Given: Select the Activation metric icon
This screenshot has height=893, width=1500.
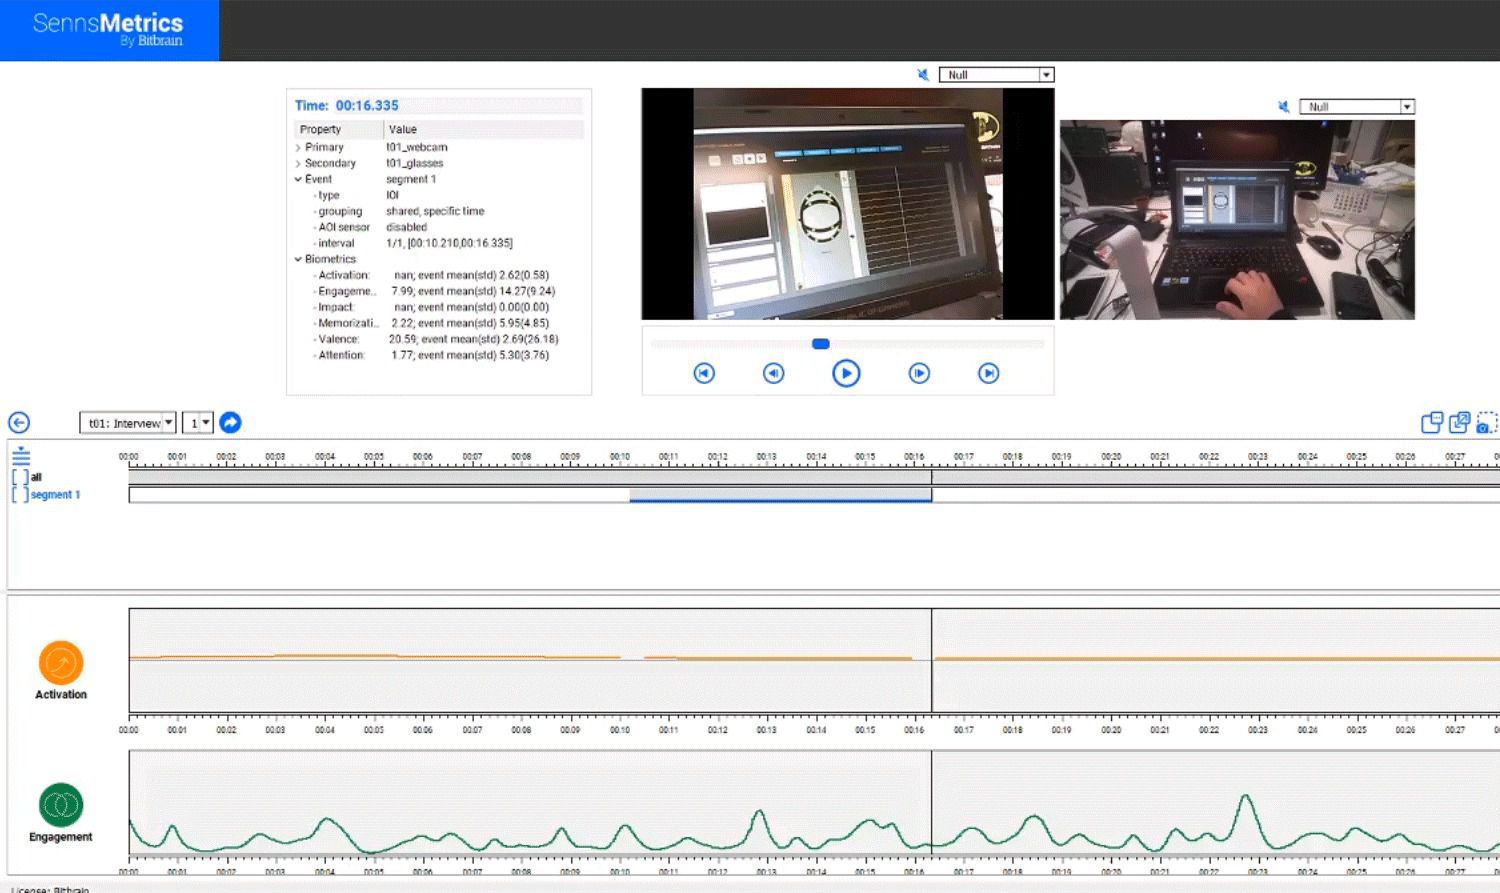Looking at the screenshot, I should click(61, 663).
